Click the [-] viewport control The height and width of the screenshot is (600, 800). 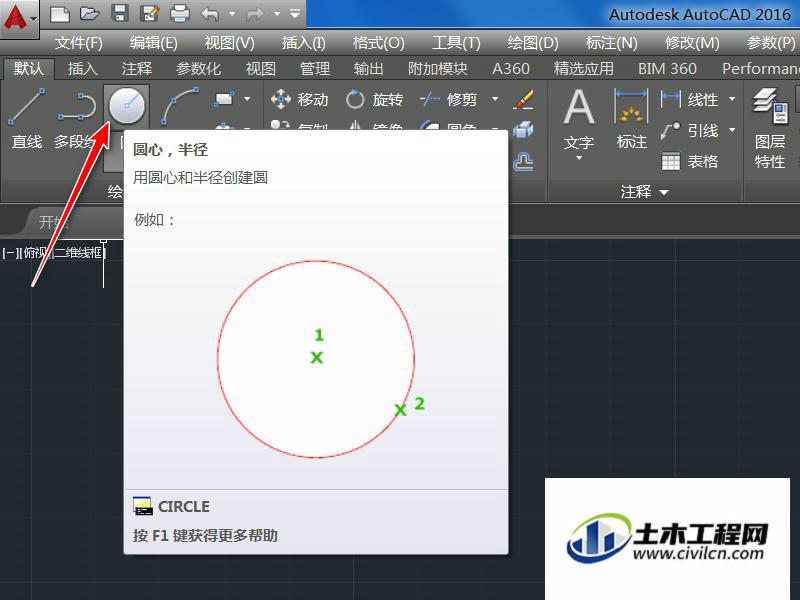point(10,253)
